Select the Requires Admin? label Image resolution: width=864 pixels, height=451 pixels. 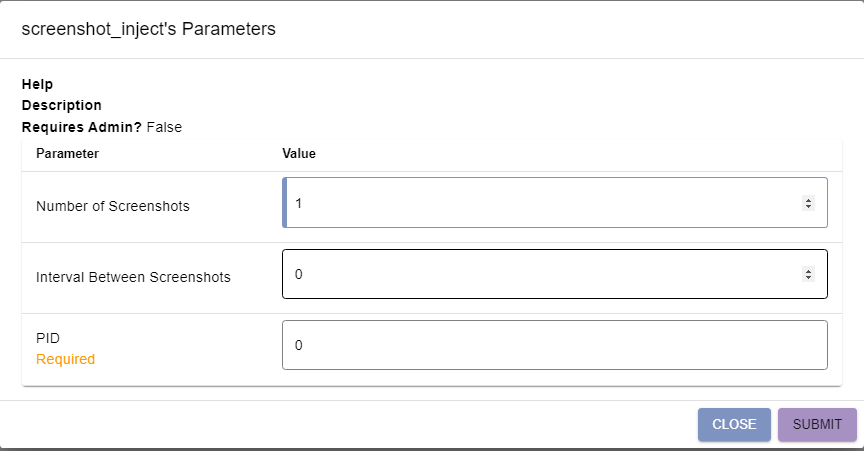coord(82,127)
